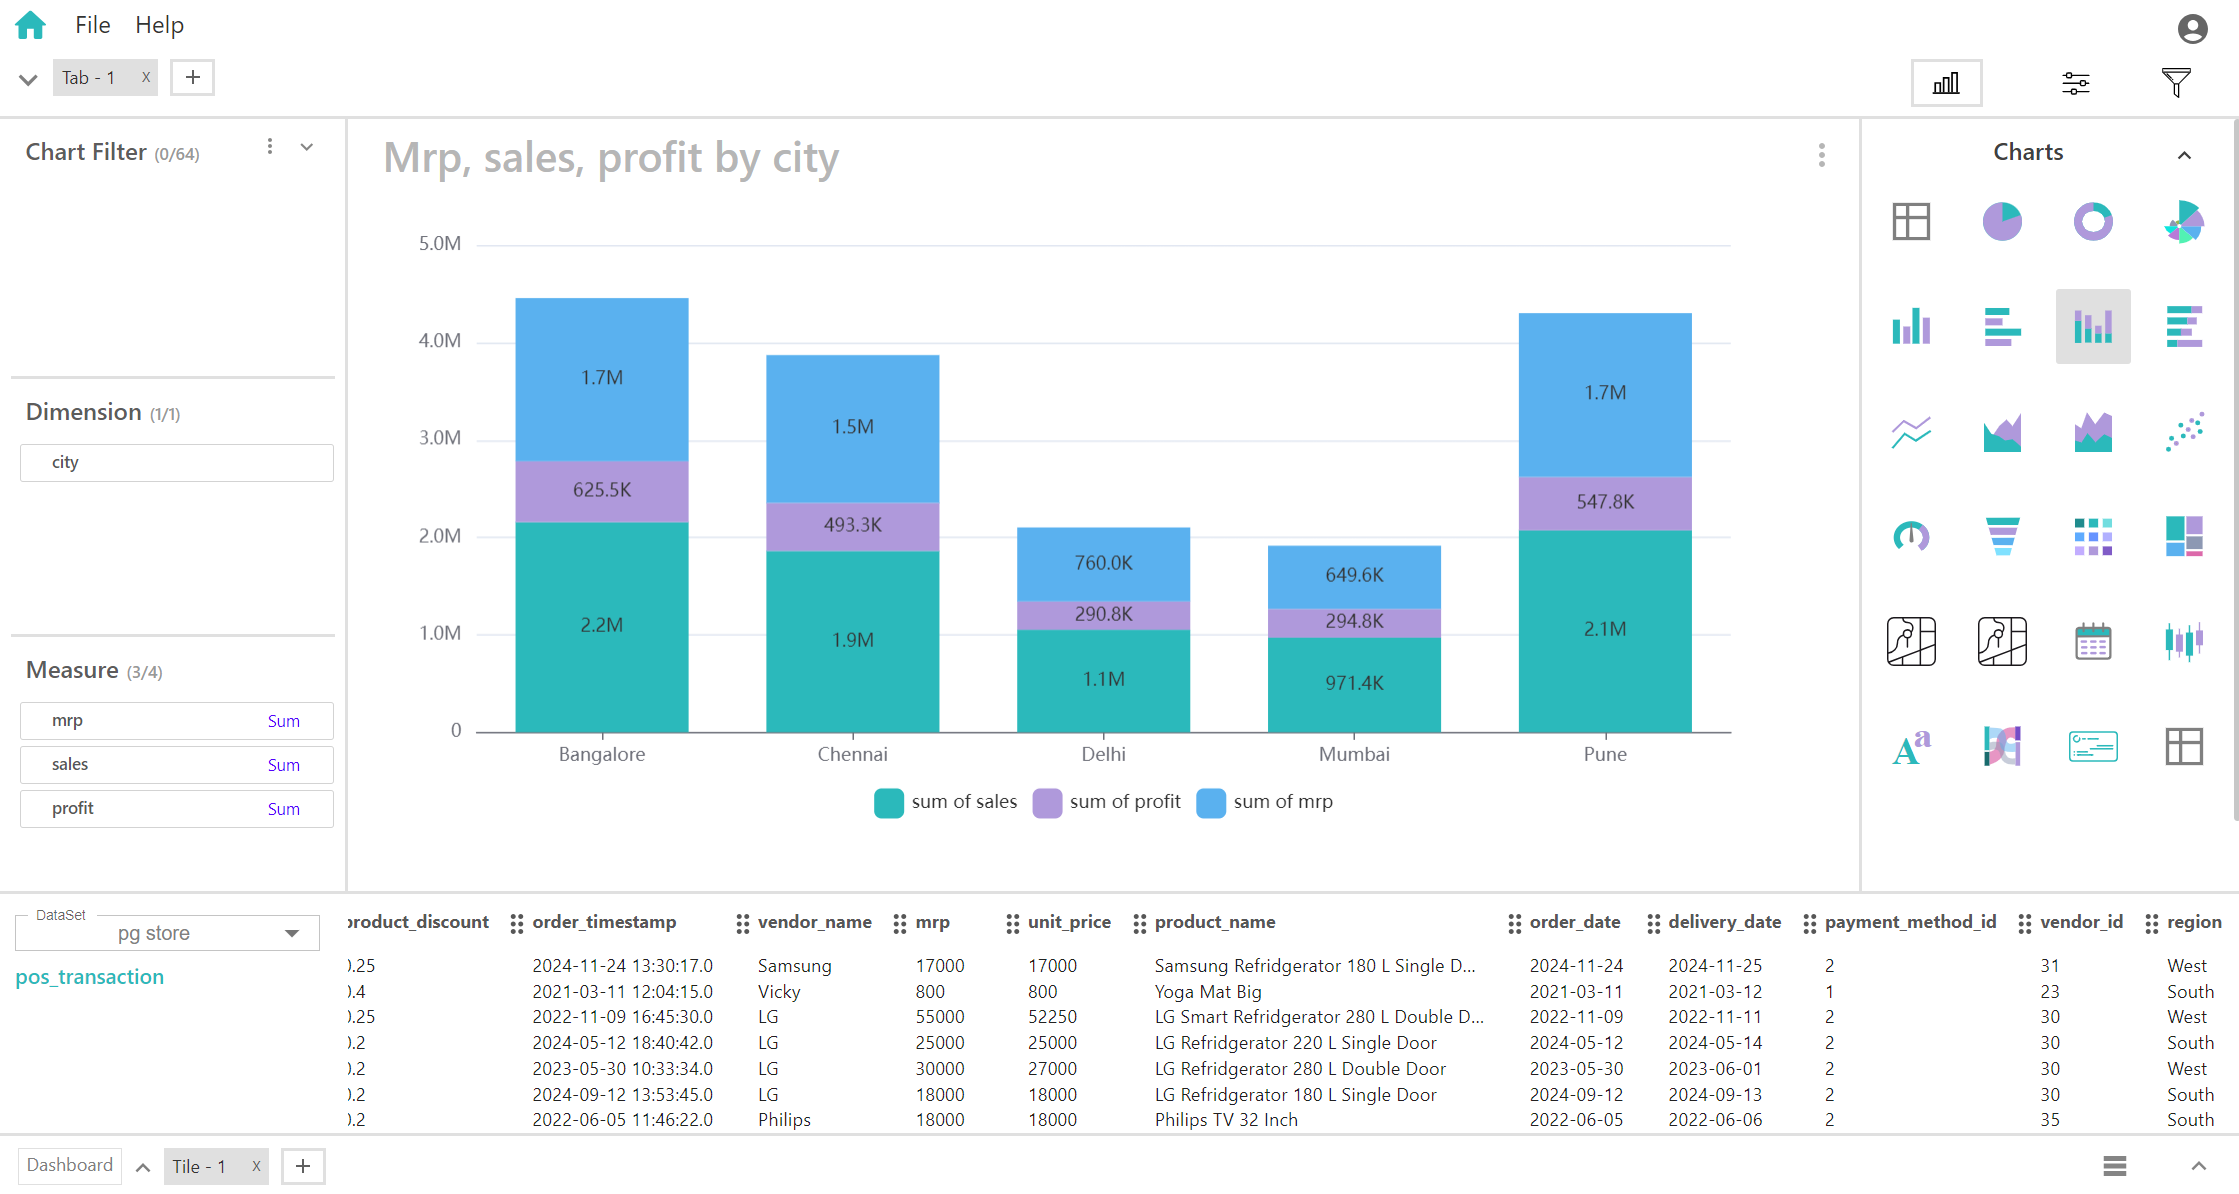This screenshot has height=1194, width=2239.
Task: Click the pos_transaction table link
Action: 90,977
